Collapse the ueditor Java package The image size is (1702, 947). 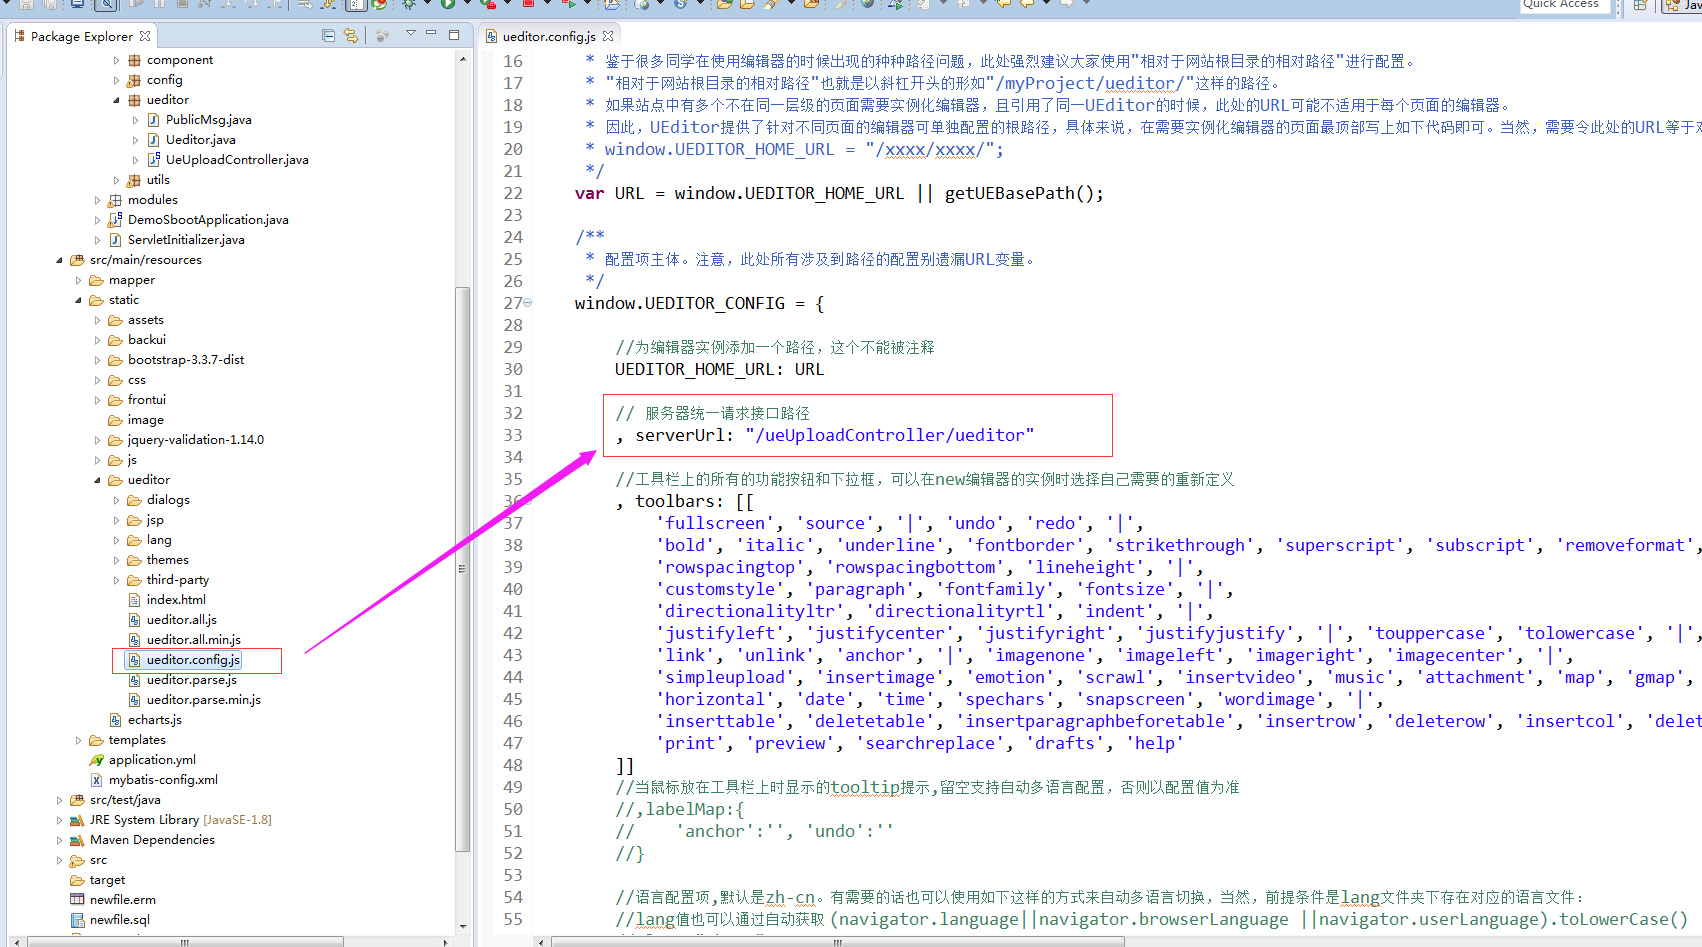point(116,100)
